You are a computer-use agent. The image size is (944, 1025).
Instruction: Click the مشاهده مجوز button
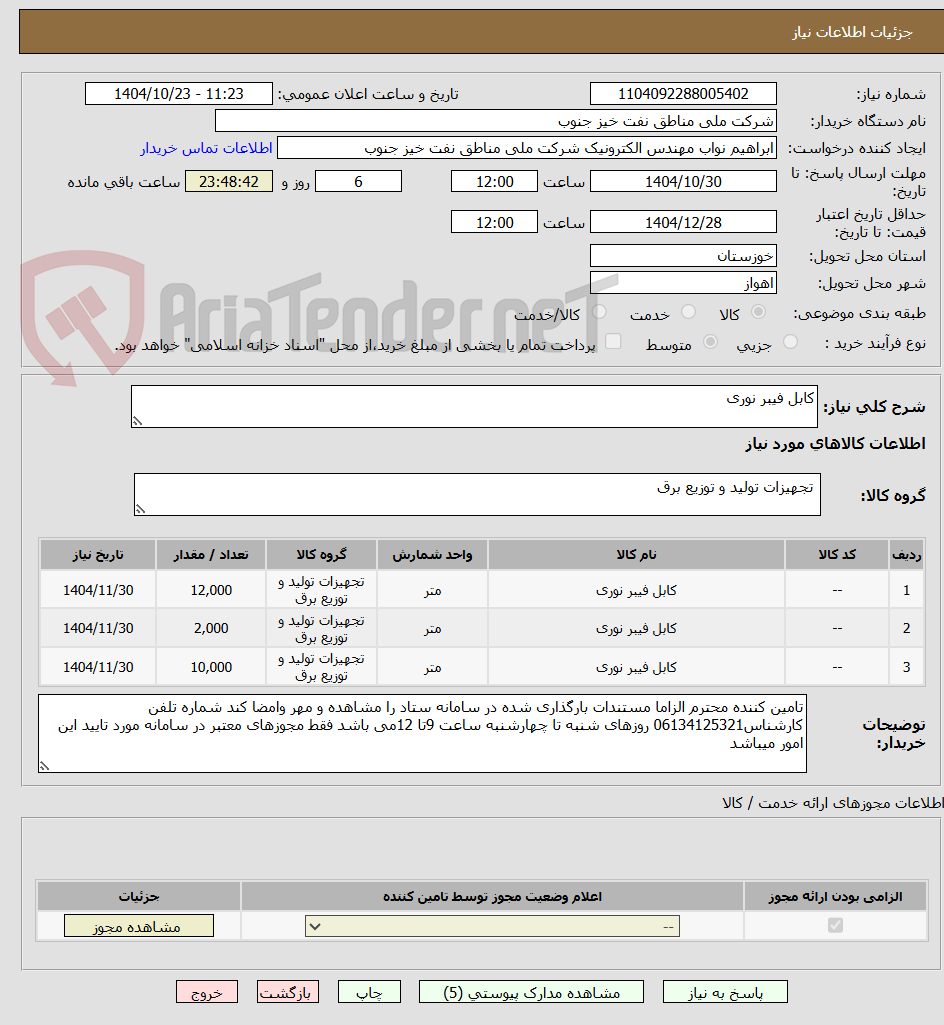coord(139,926)
